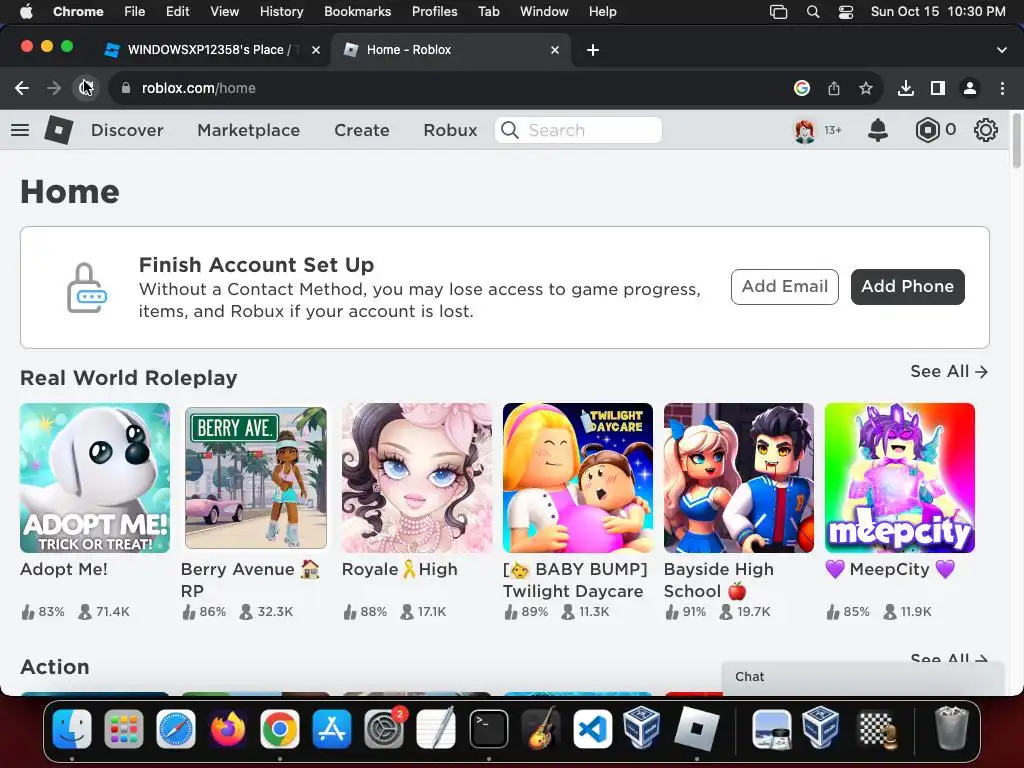Launch Finder from the Dock
Viewport: 1024px width, 768px height.
72,729
